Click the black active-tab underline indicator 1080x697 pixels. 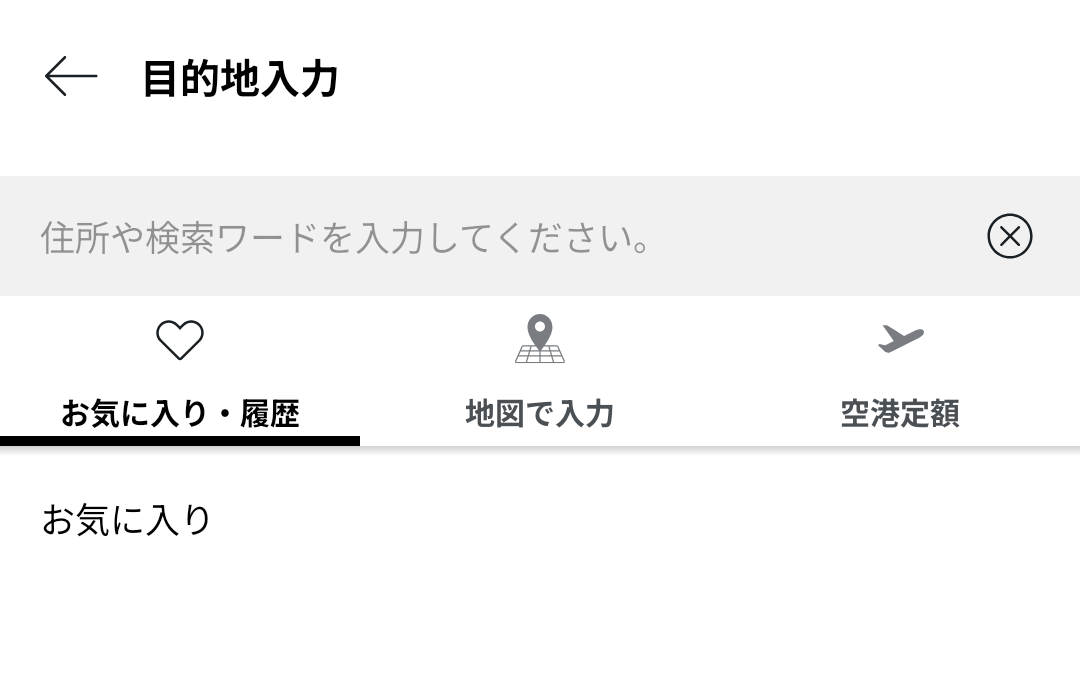(180, 440)
